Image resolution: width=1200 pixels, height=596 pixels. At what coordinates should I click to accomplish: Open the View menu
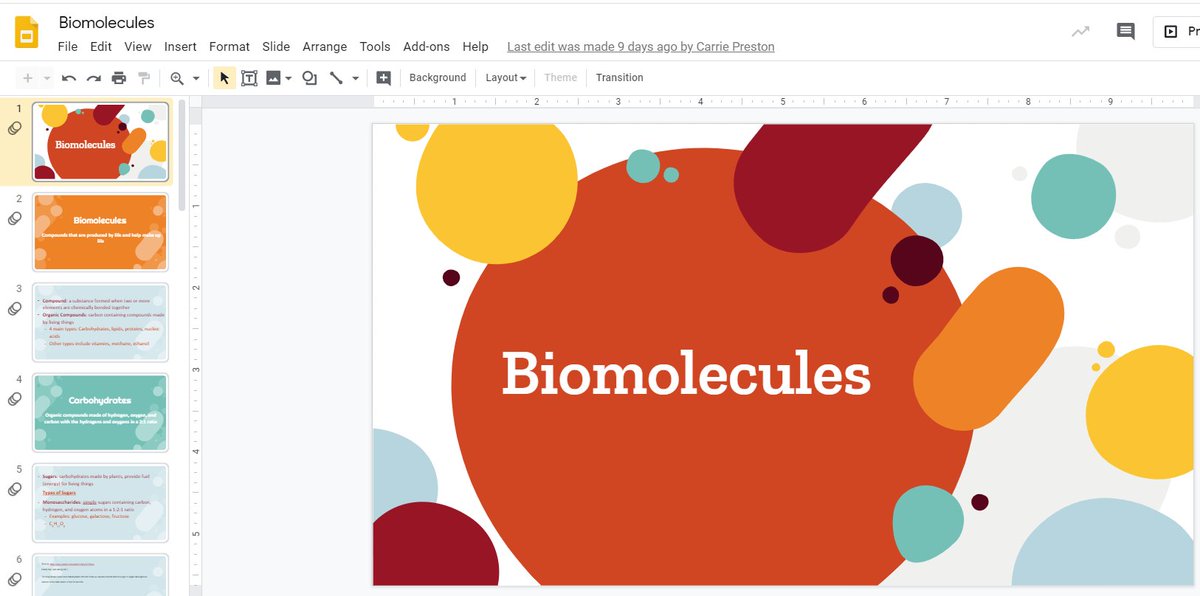(138, 47)
